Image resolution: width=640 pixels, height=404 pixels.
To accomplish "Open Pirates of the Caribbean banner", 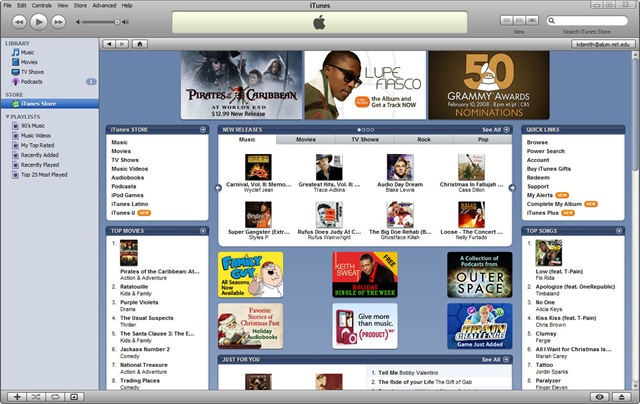I will pos(241,85).
